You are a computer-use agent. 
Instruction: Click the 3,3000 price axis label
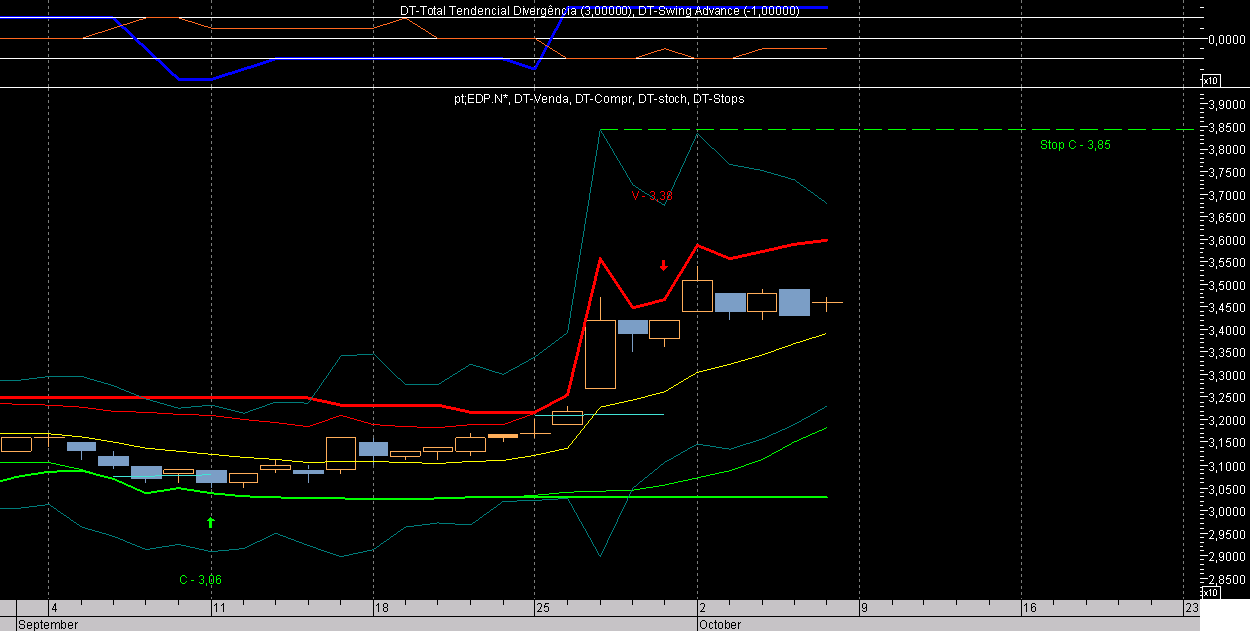(x=1225, y=376)
